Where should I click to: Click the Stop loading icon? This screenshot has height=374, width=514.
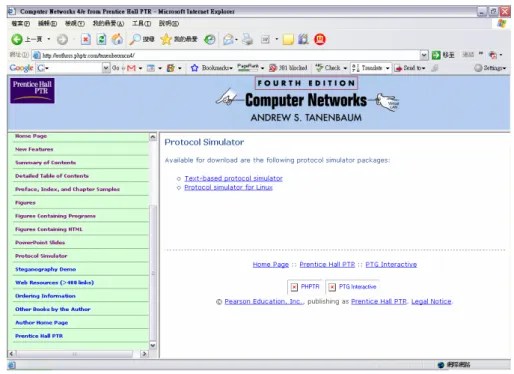tap(86, 39)
